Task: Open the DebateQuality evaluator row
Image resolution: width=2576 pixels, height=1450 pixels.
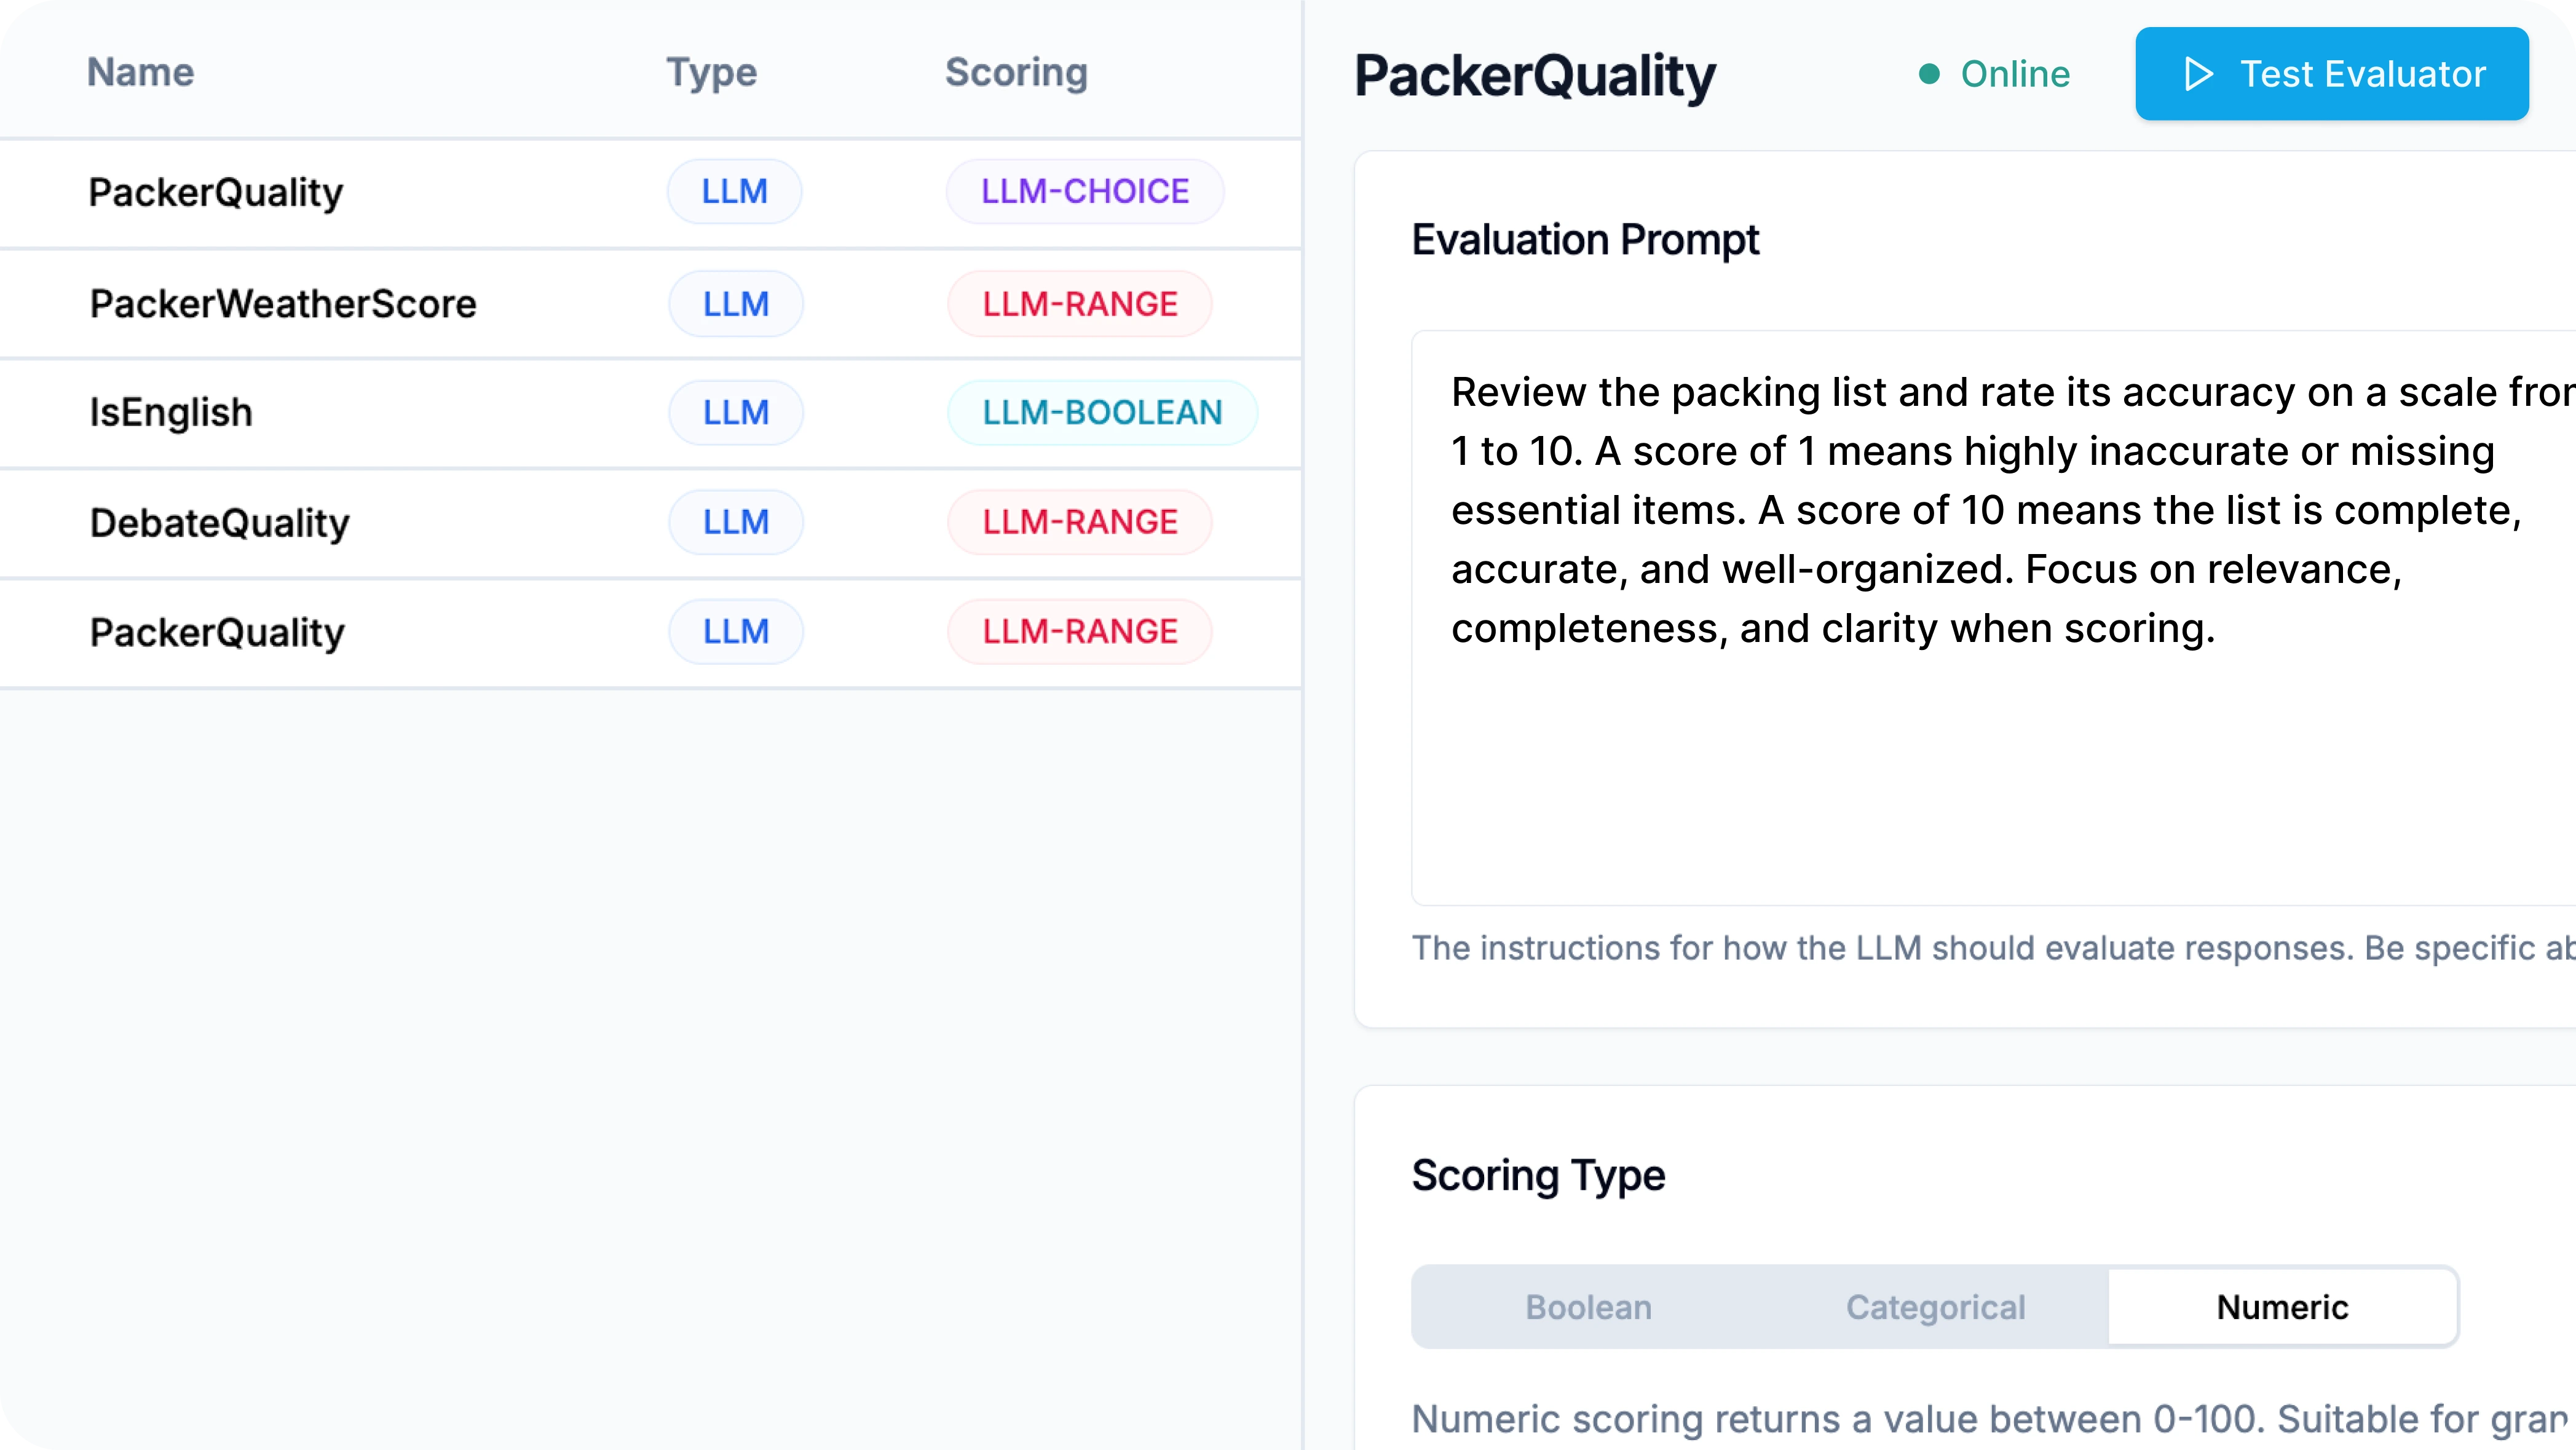Action: [650, 522]
